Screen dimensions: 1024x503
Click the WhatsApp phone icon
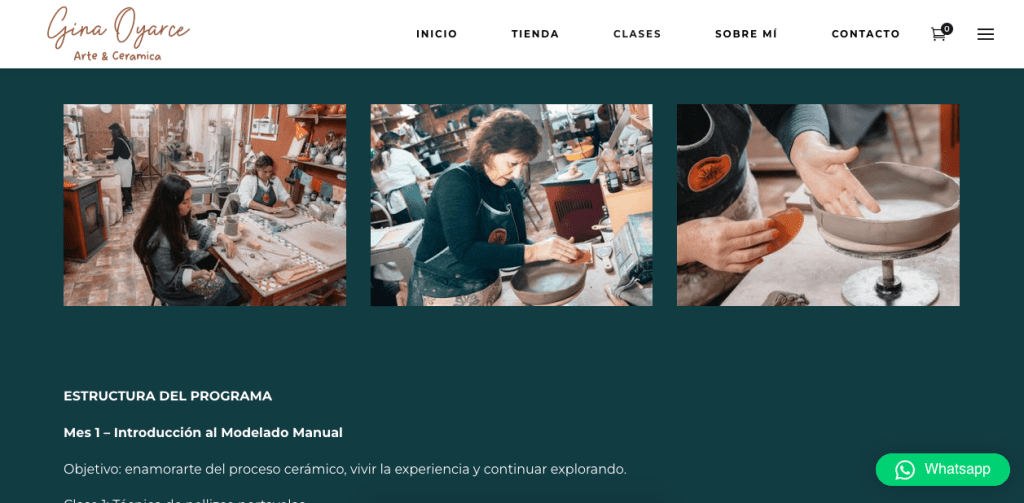tap(904, 470)
